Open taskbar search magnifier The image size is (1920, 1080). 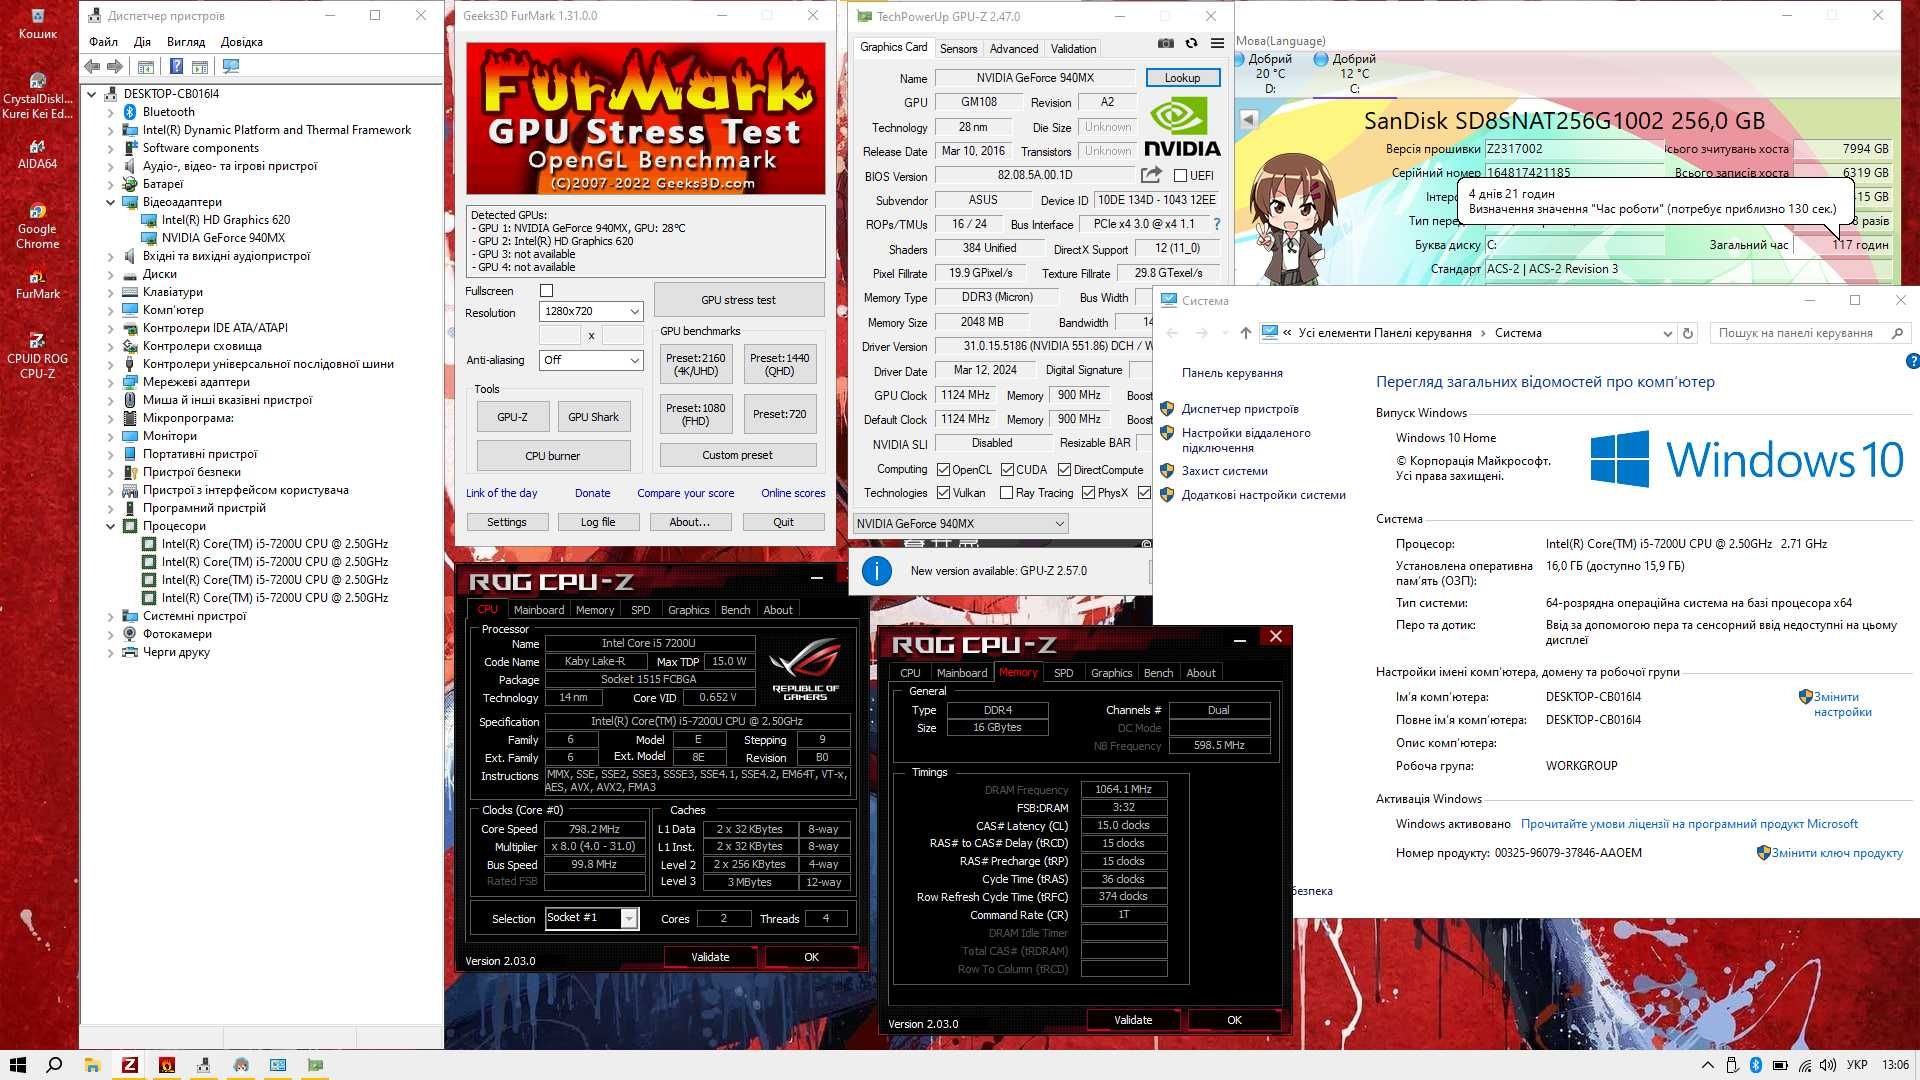point(54,1065)
